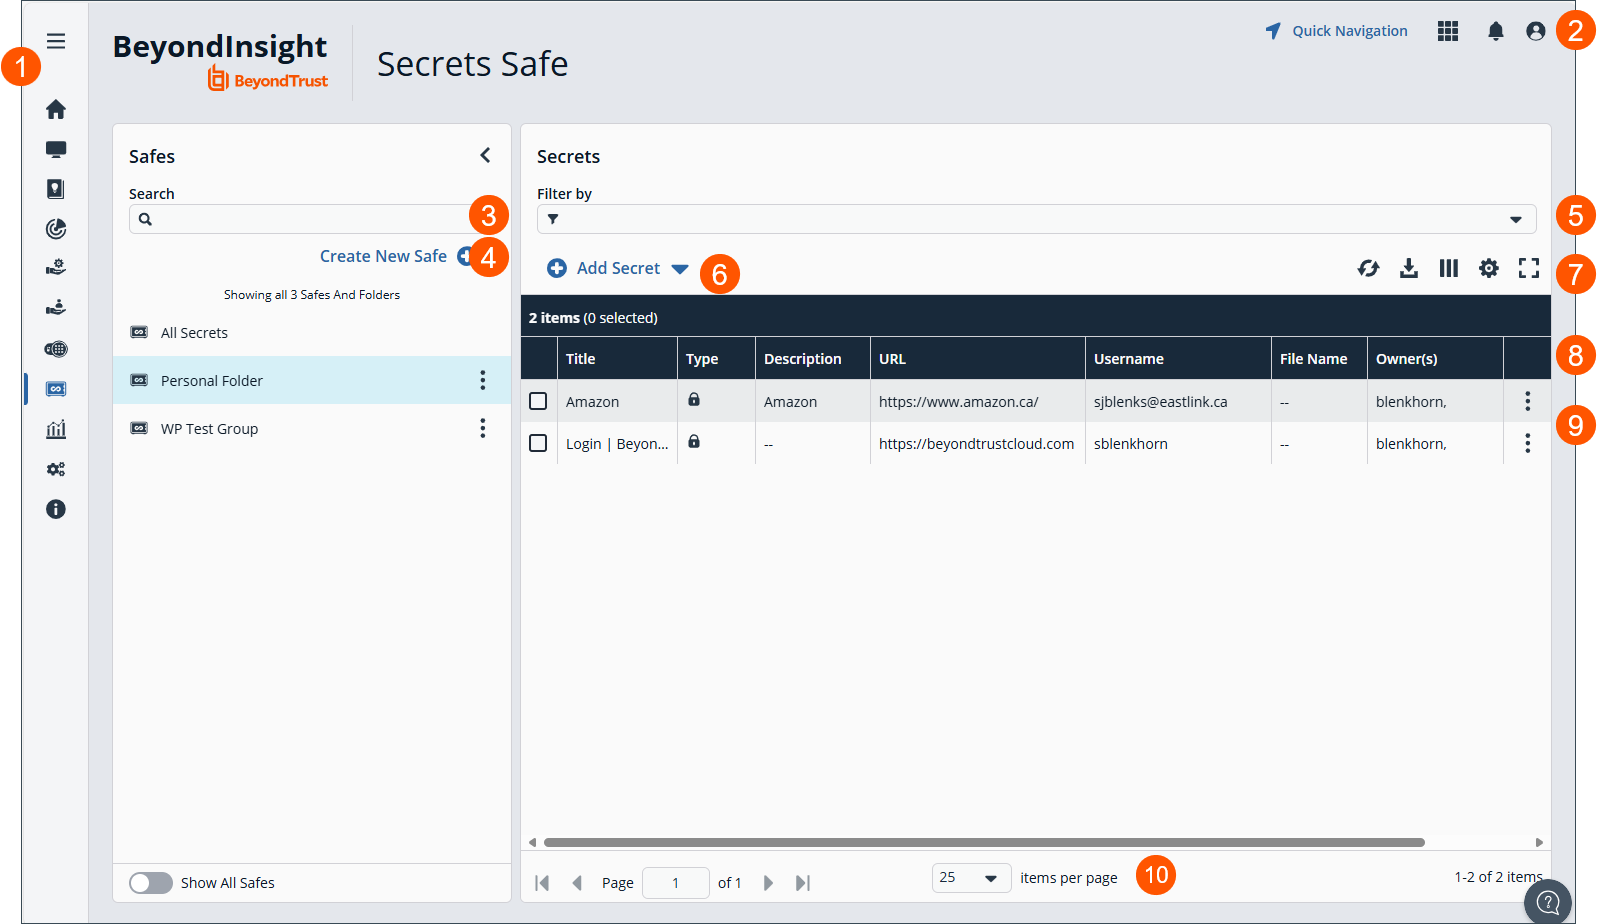Open WP Test Group options menu

pyautogui.click(x=483, y=428)
